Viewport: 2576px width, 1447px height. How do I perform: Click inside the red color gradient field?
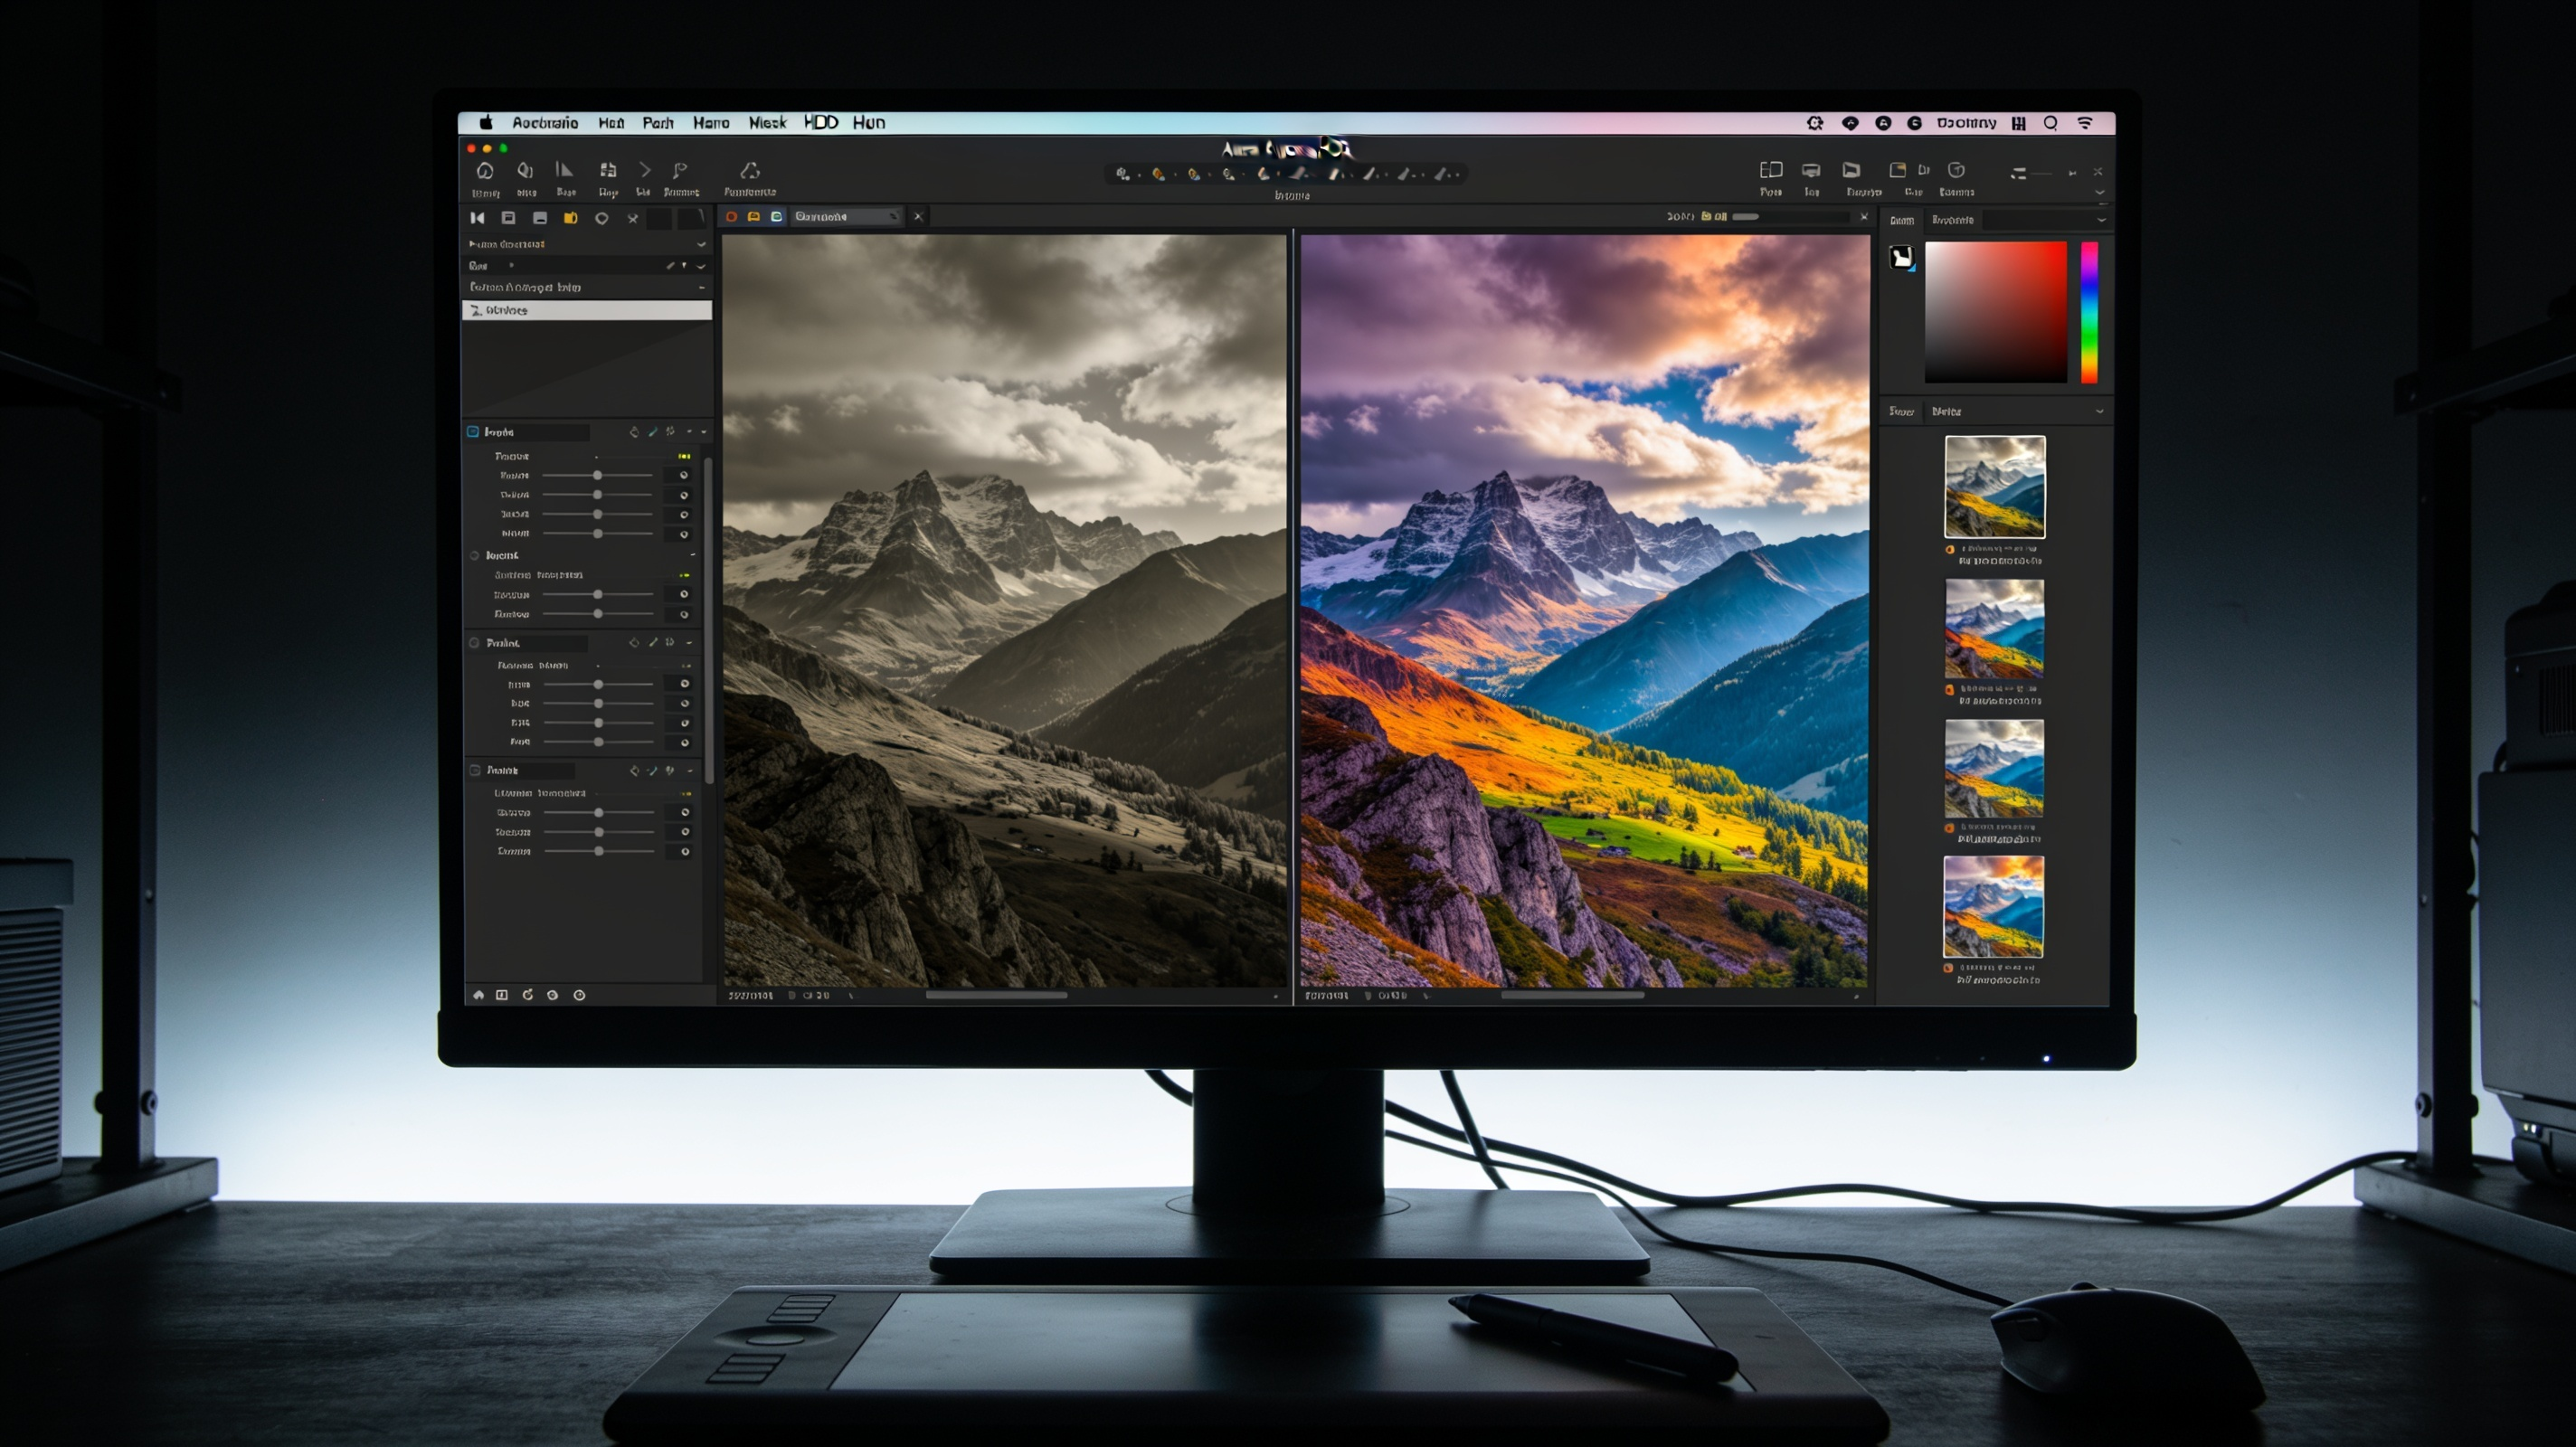click(1995, 312)
